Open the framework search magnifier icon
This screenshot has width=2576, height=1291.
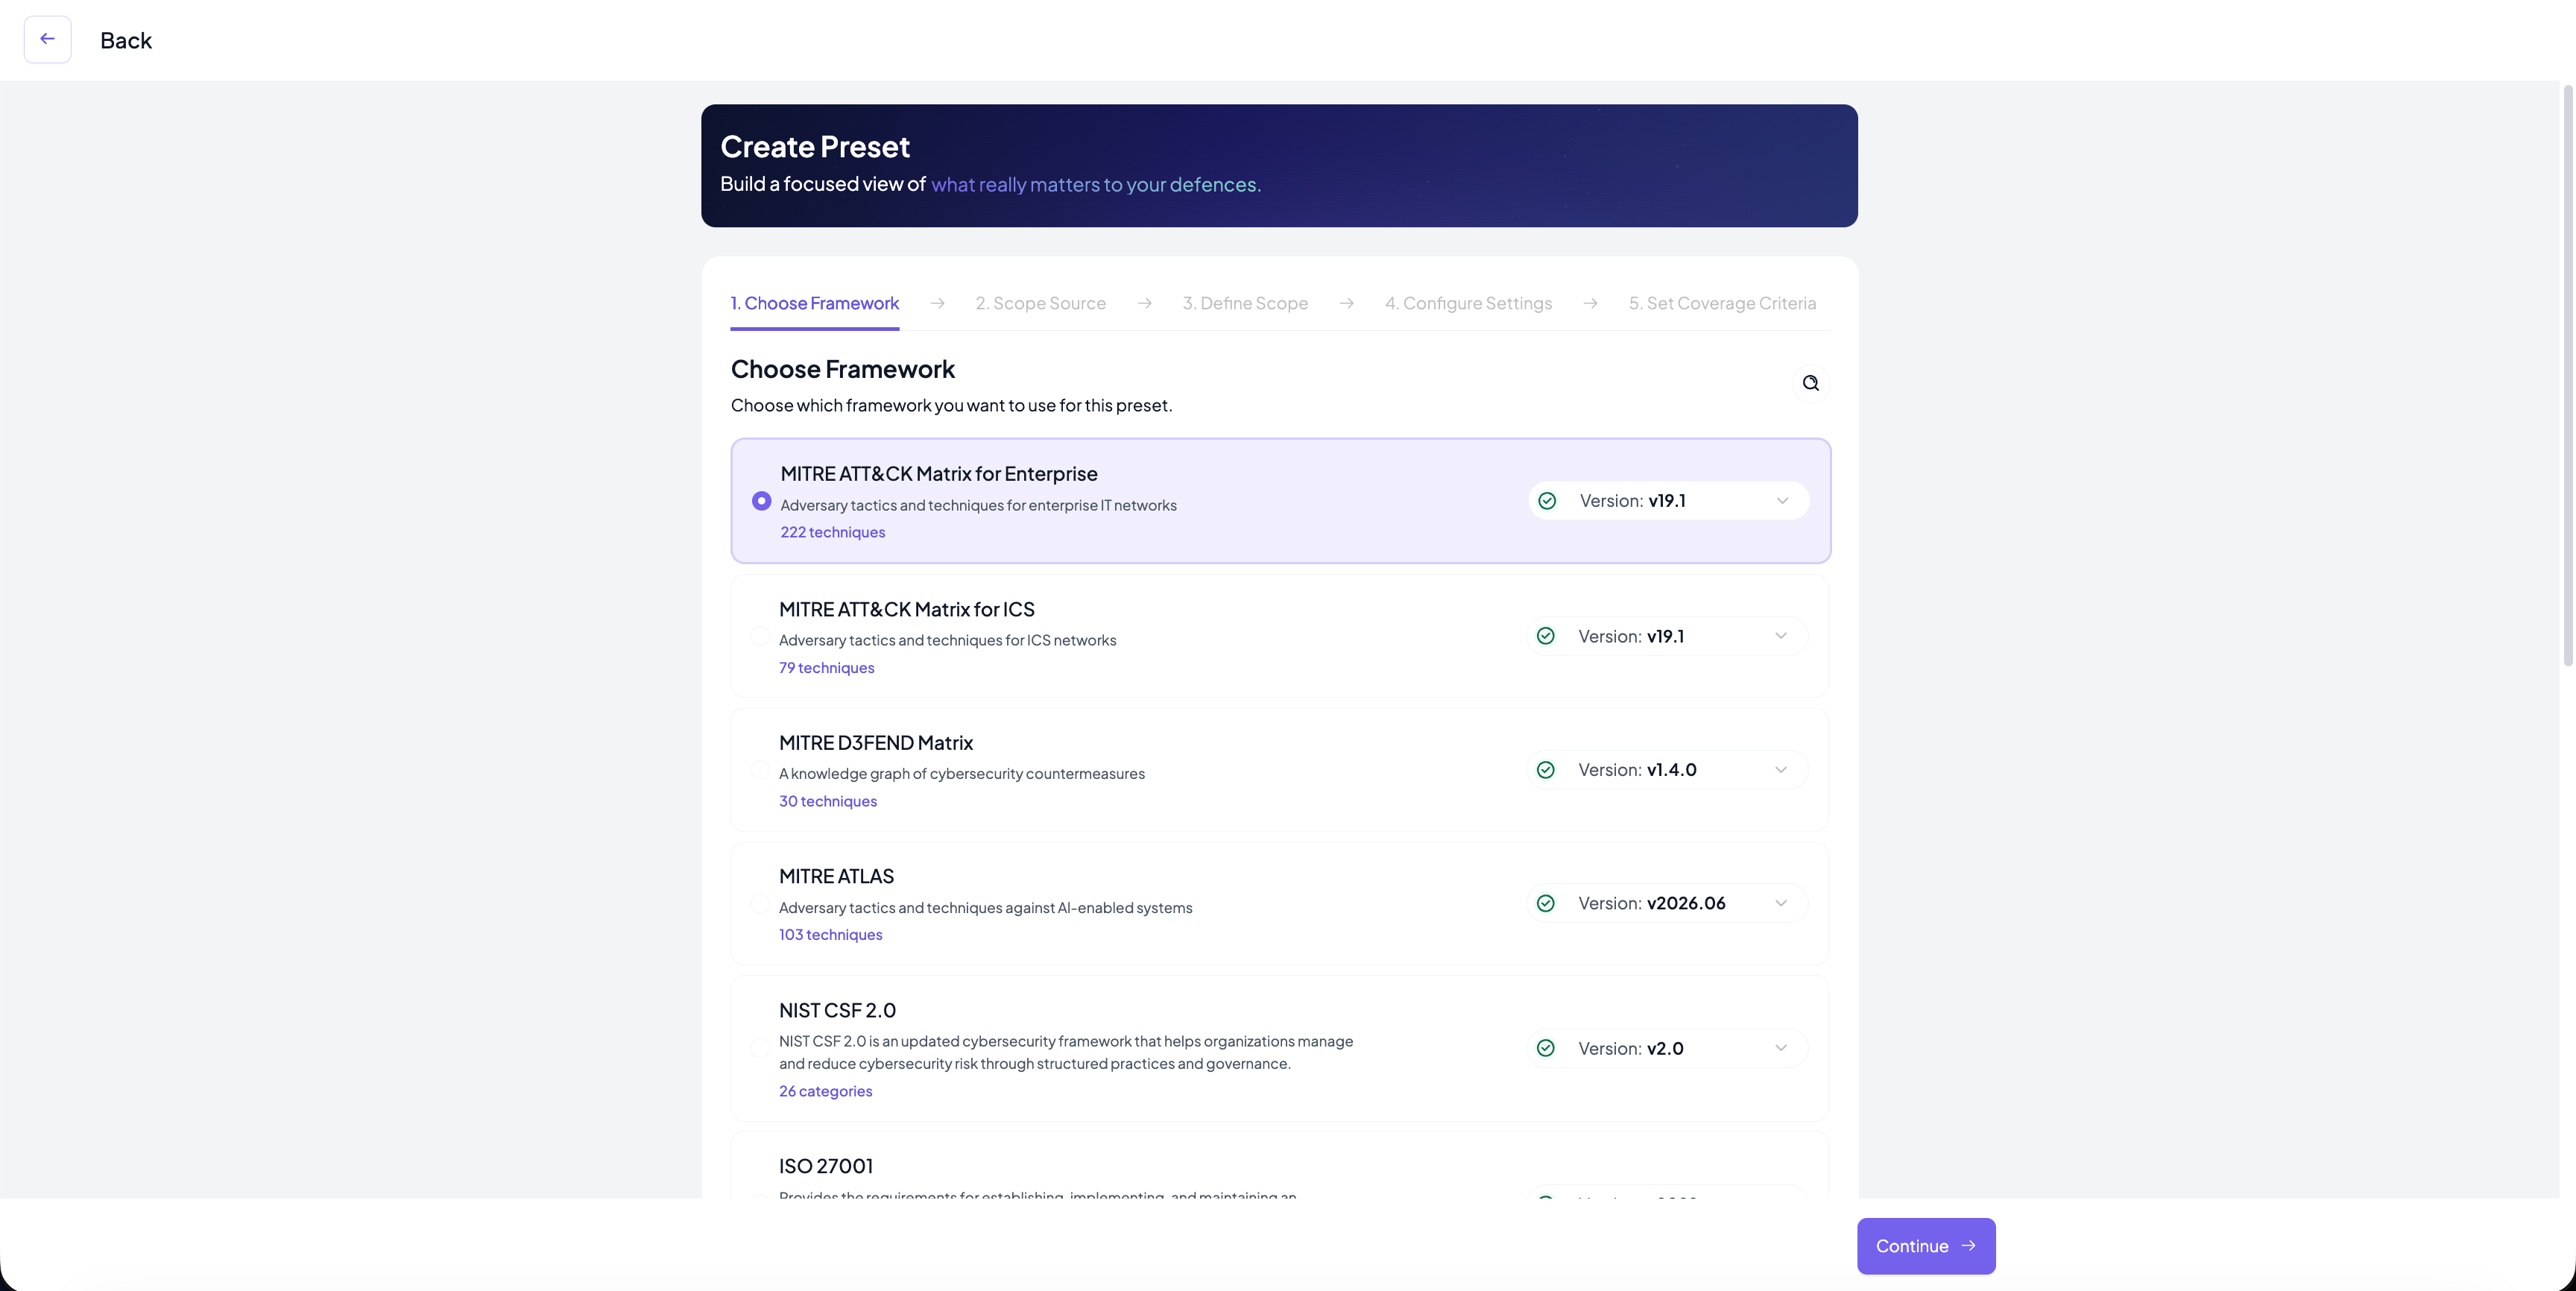(1810, 383)
